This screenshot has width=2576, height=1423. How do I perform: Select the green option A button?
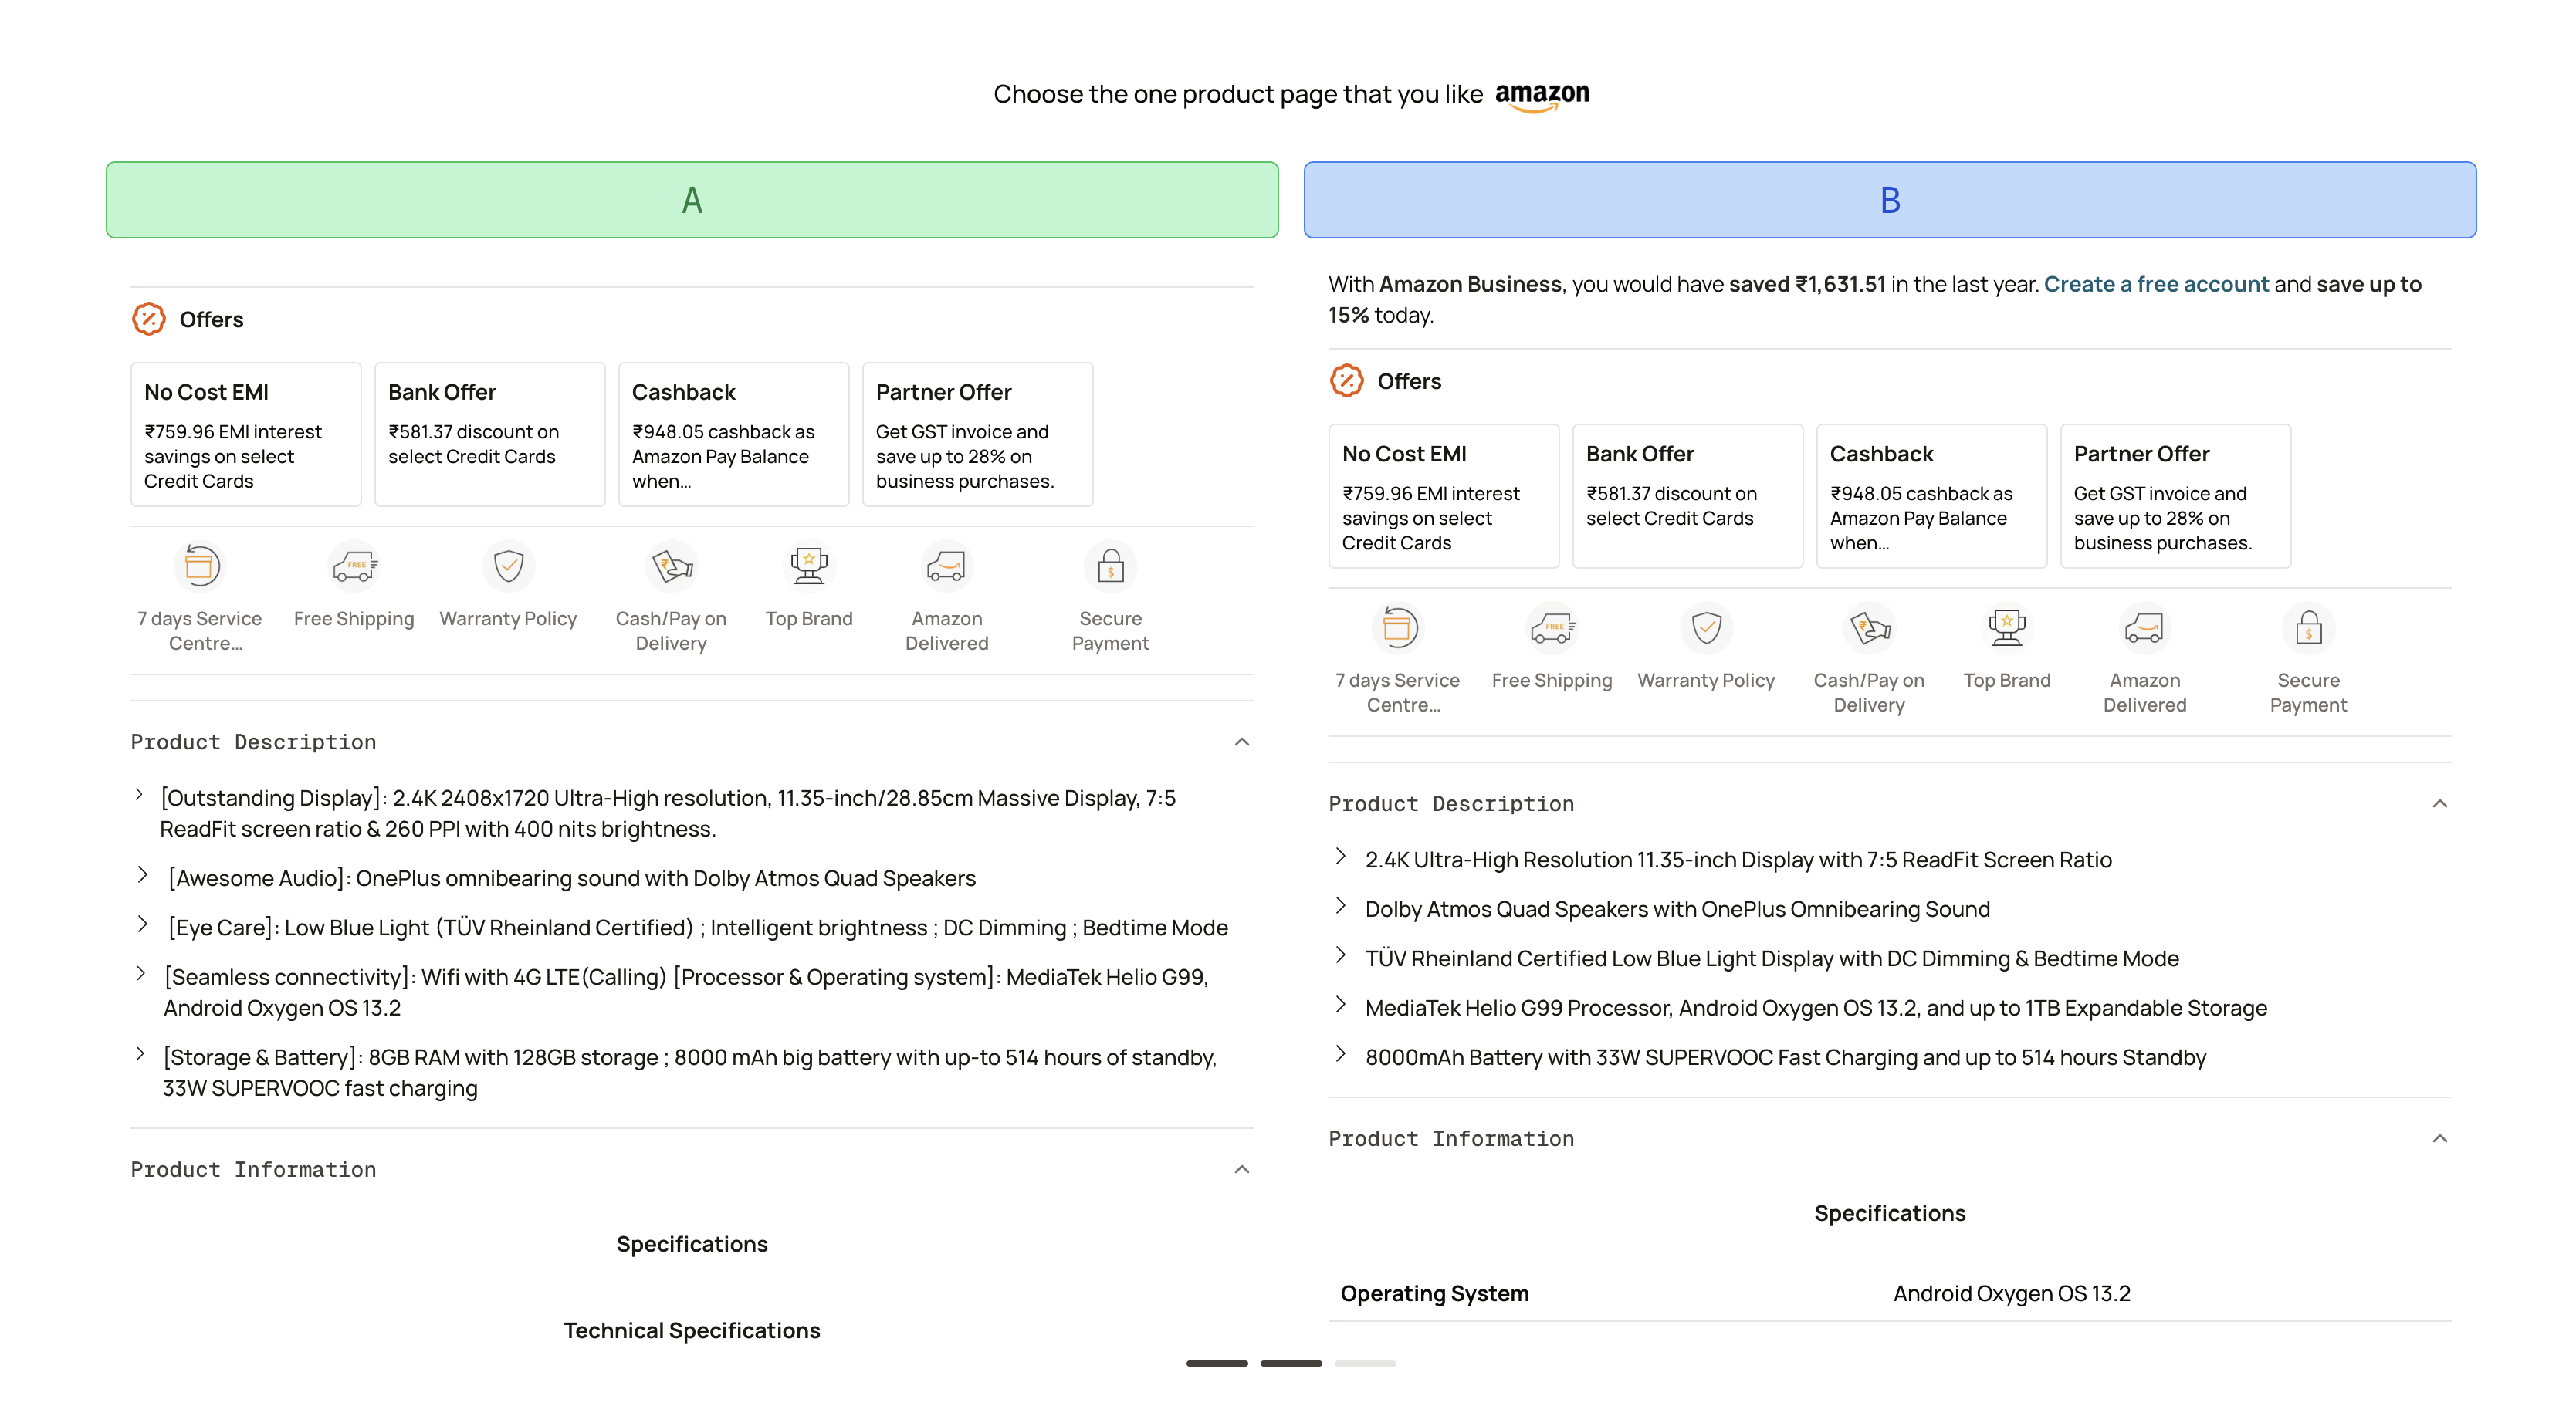pos(692,200)
